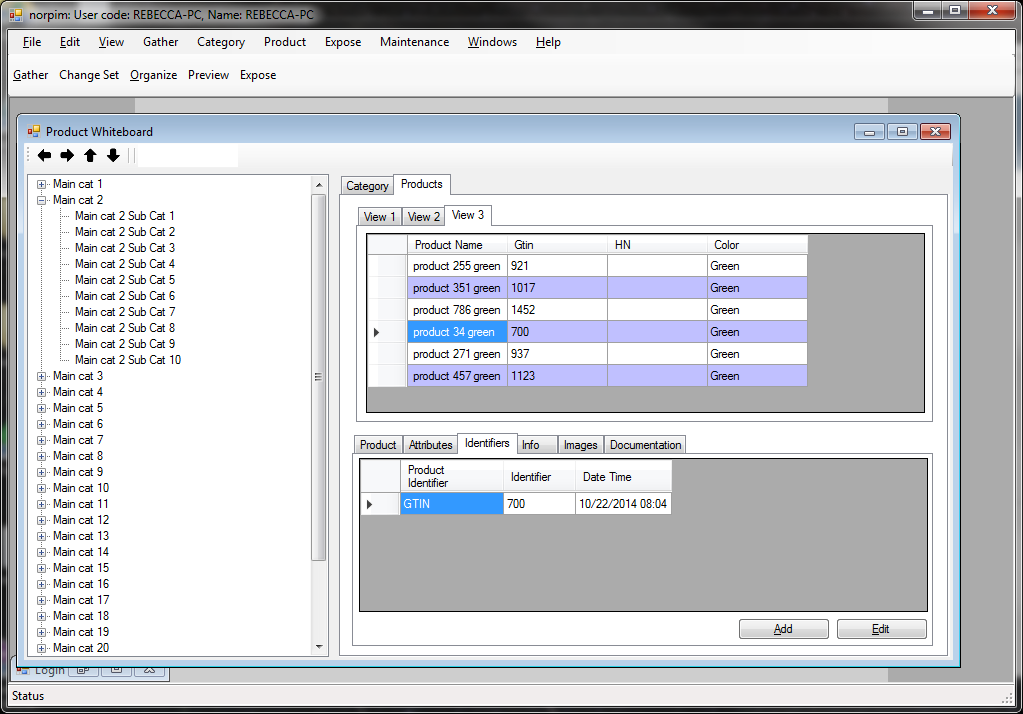Click the Add button
1023x714 pixels.
[x=783, y=629]
